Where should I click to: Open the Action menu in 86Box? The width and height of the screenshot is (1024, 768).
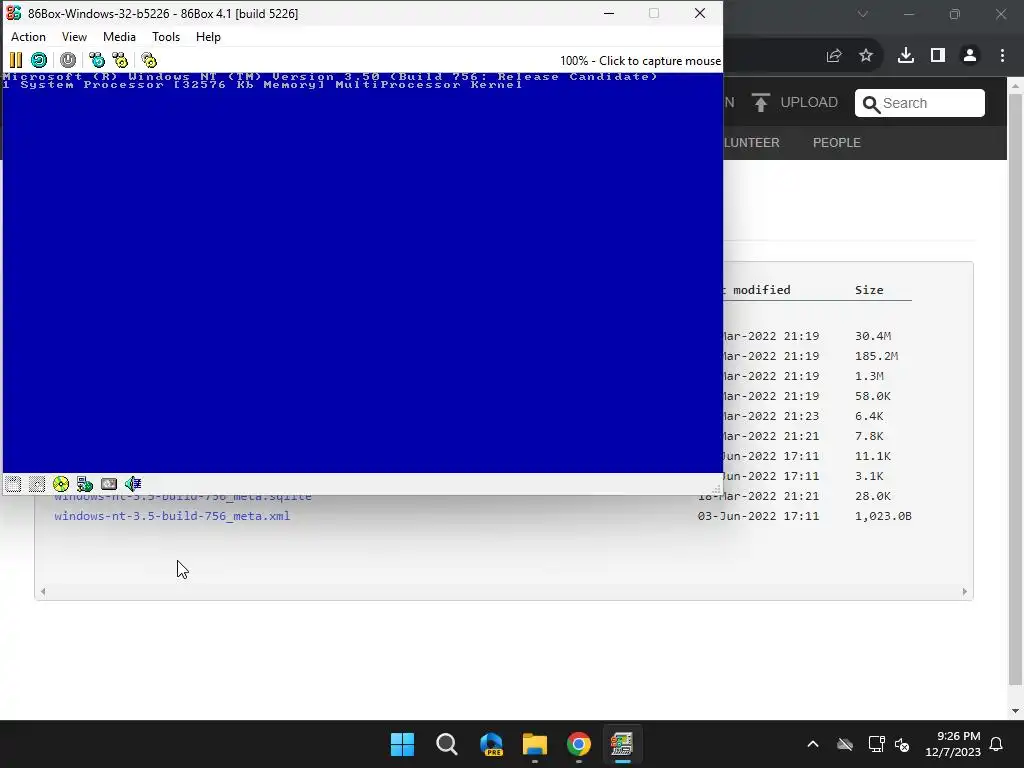pos(28,37)
